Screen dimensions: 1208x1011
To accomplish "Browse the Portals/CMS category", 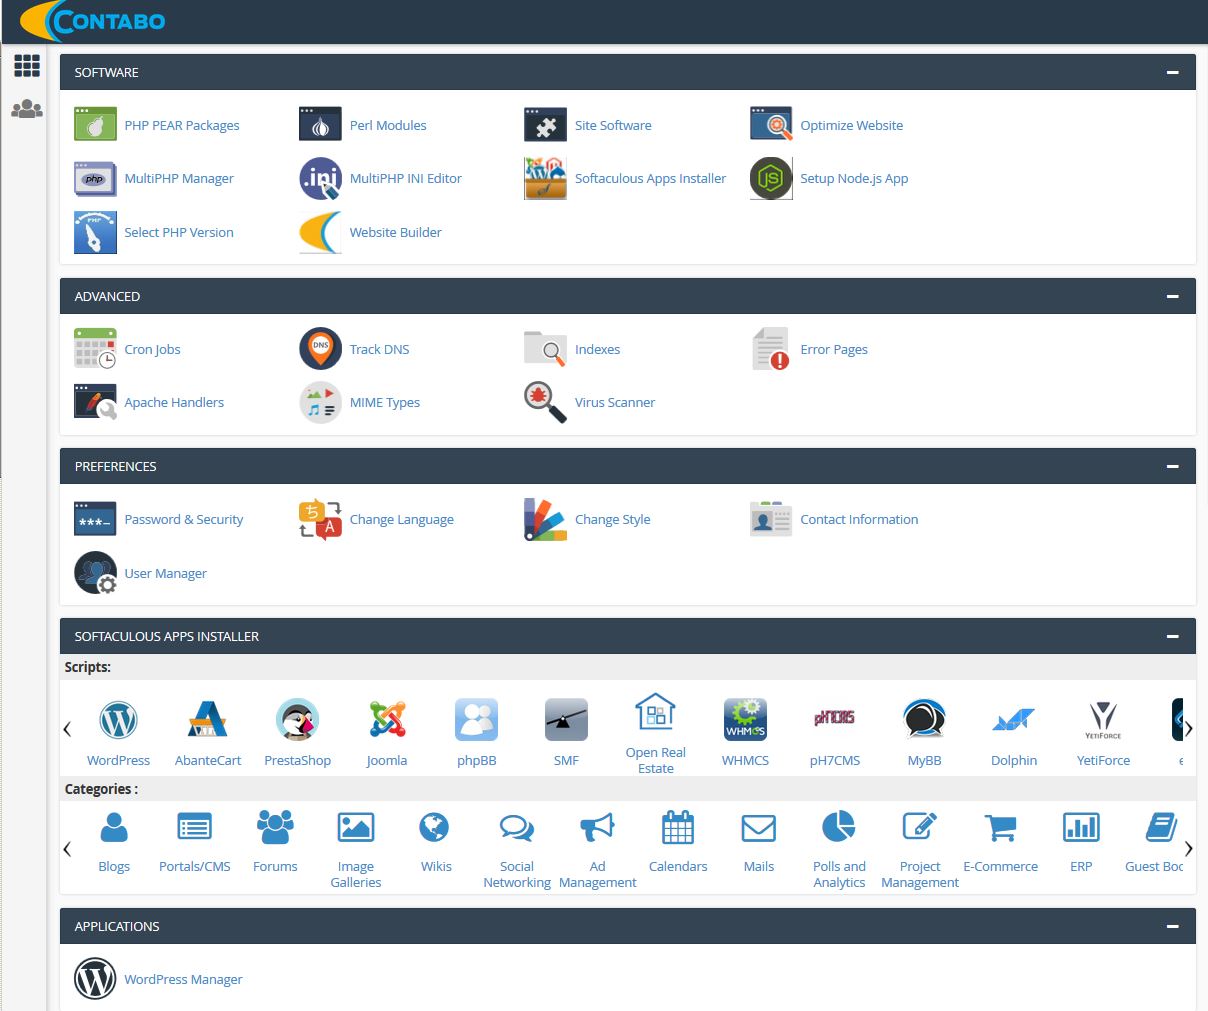I will [x=195, y=843].
